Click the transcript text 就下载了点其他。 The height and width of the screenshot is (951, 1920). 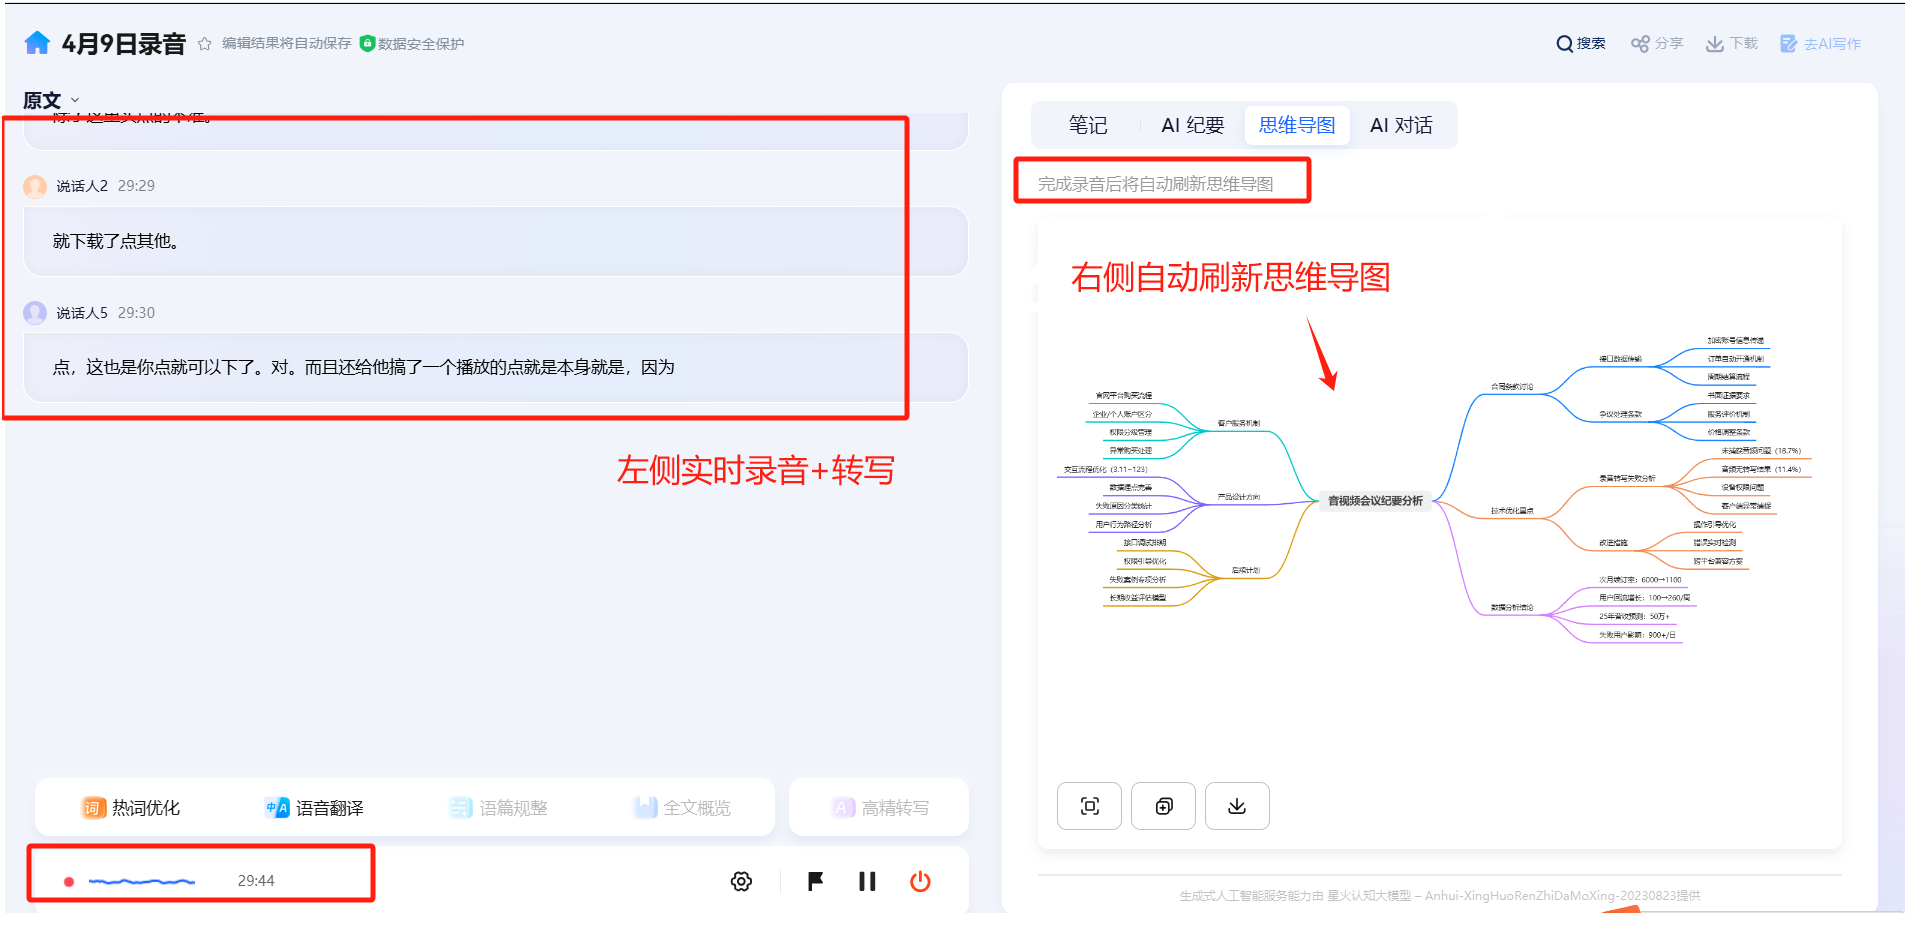(x=116, y=241)
